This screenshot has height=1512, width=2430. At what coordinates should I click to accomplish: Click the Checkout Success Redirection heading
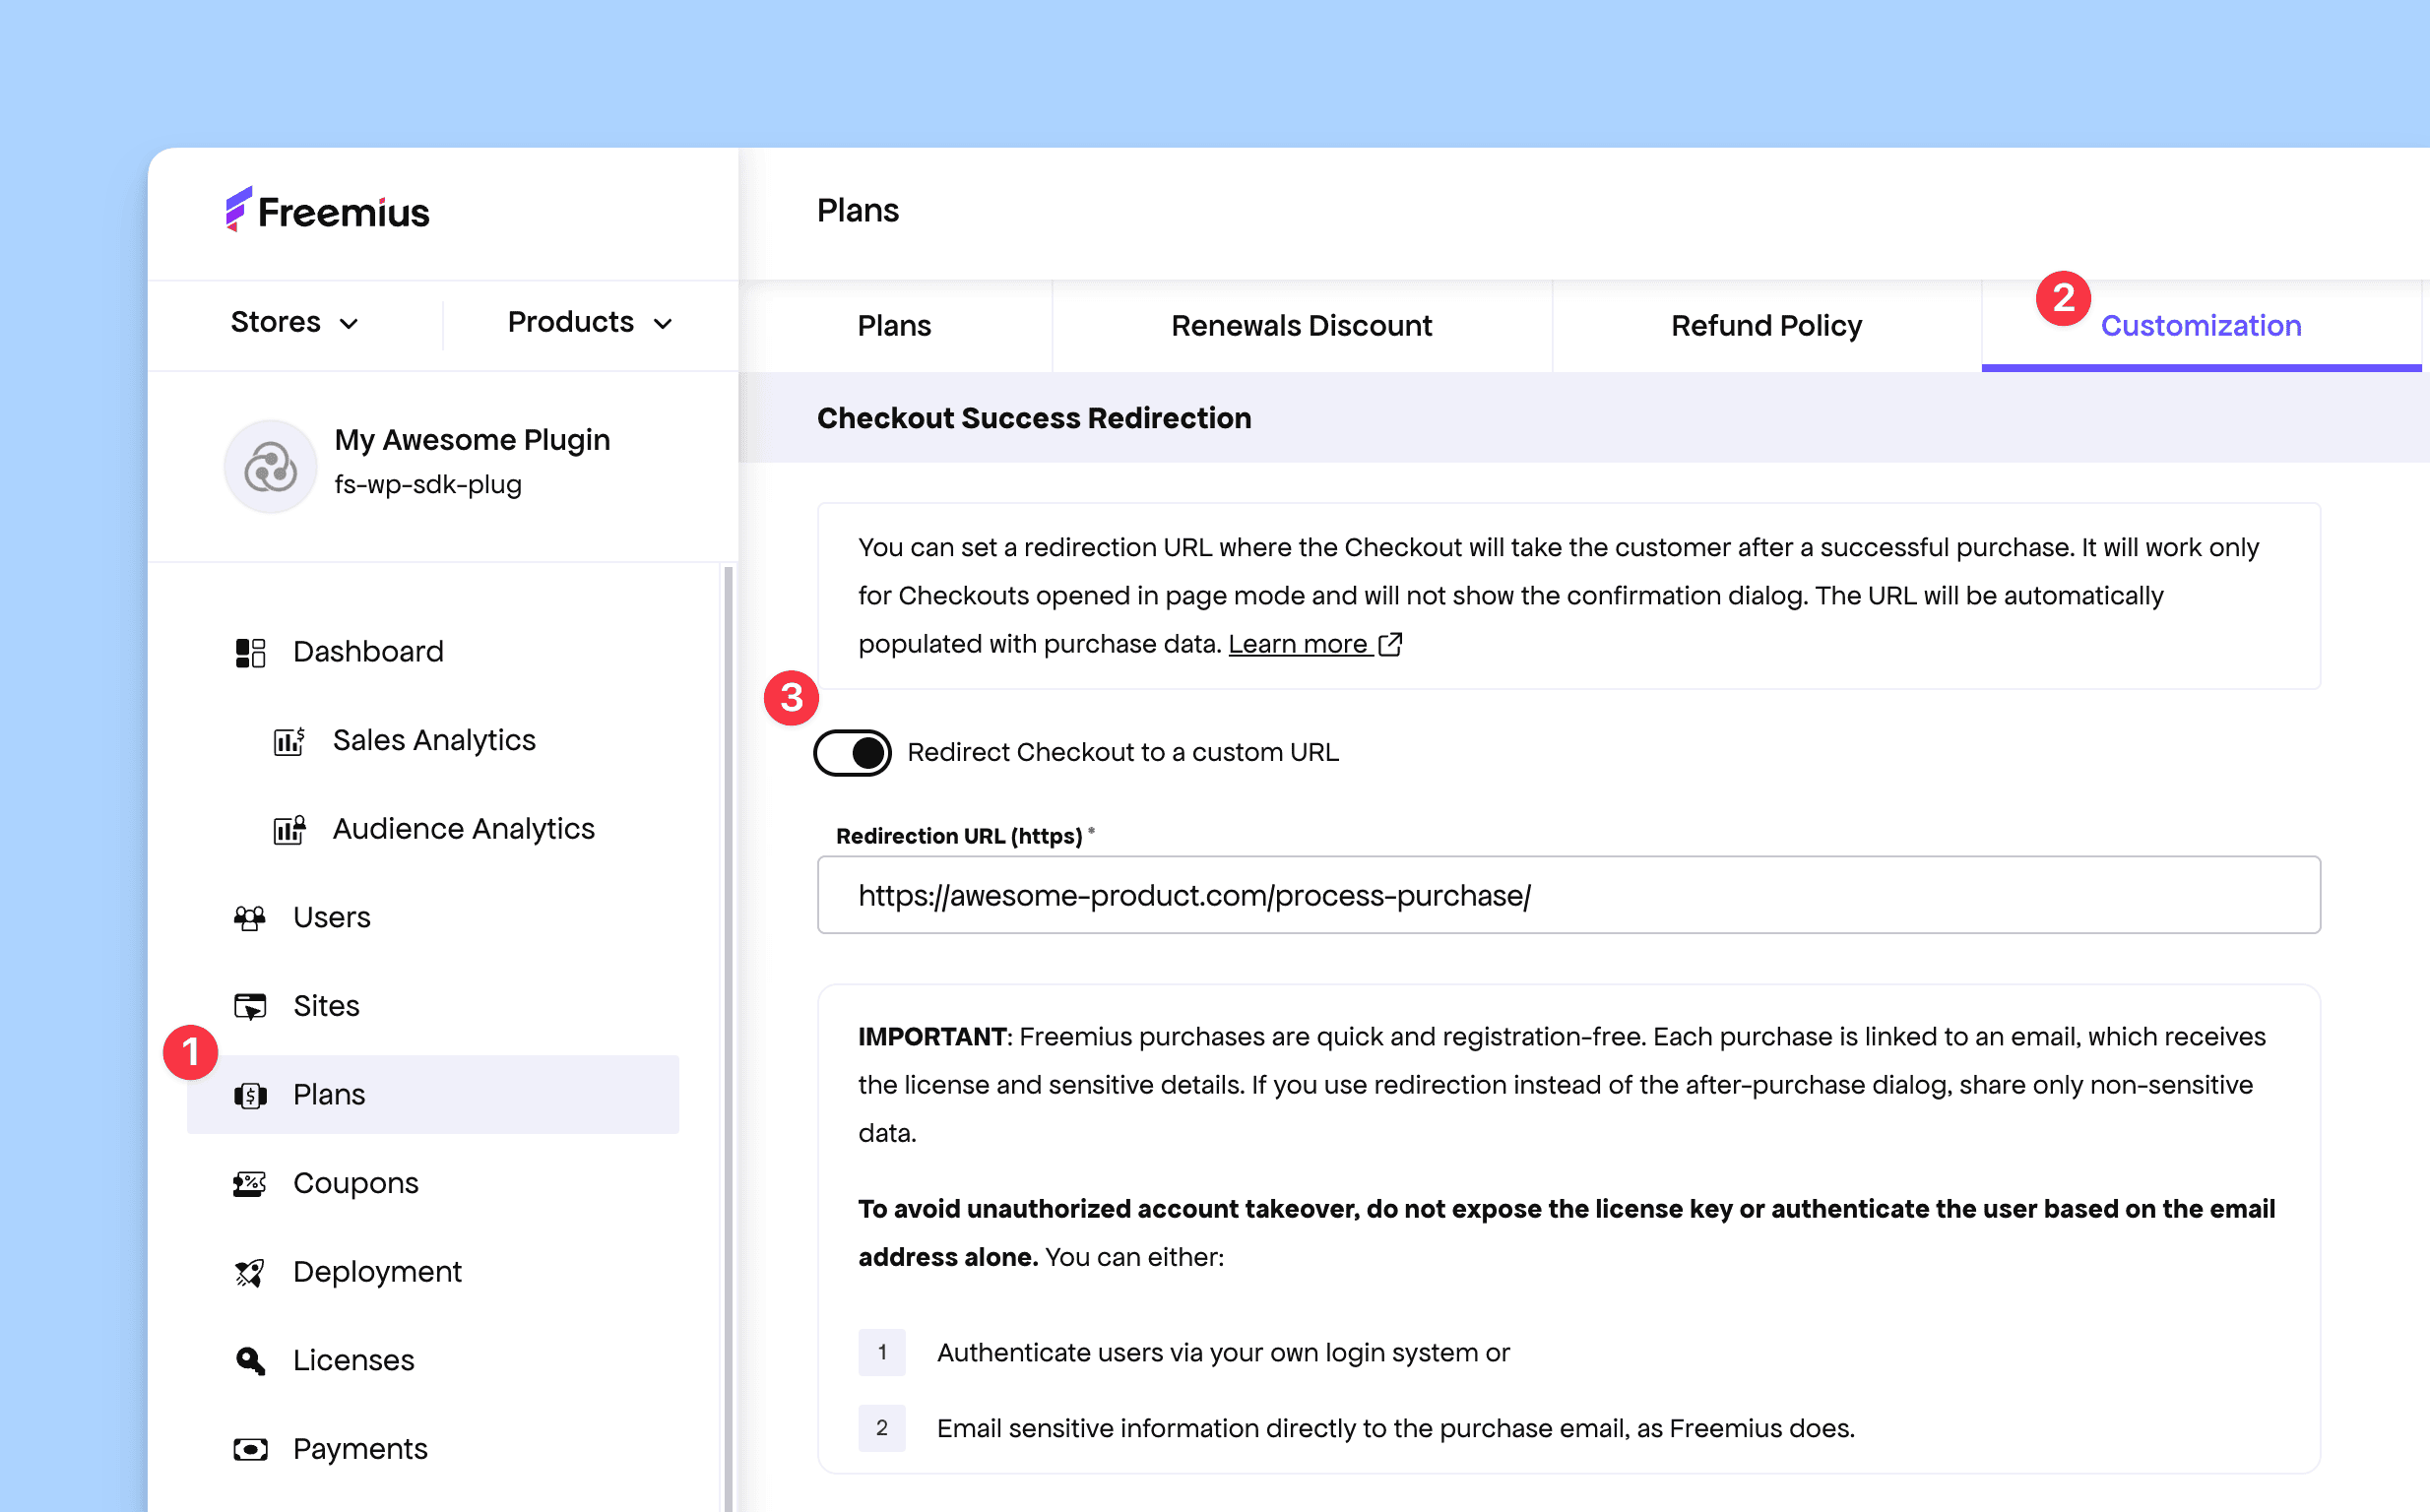[x=1034, y=418]
